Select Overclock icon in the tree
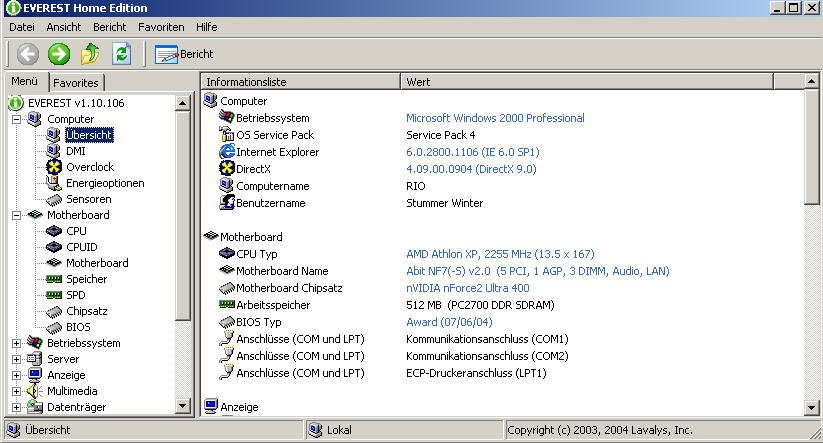The width and height of the screenshot is (823, 443). click(54, 167)
